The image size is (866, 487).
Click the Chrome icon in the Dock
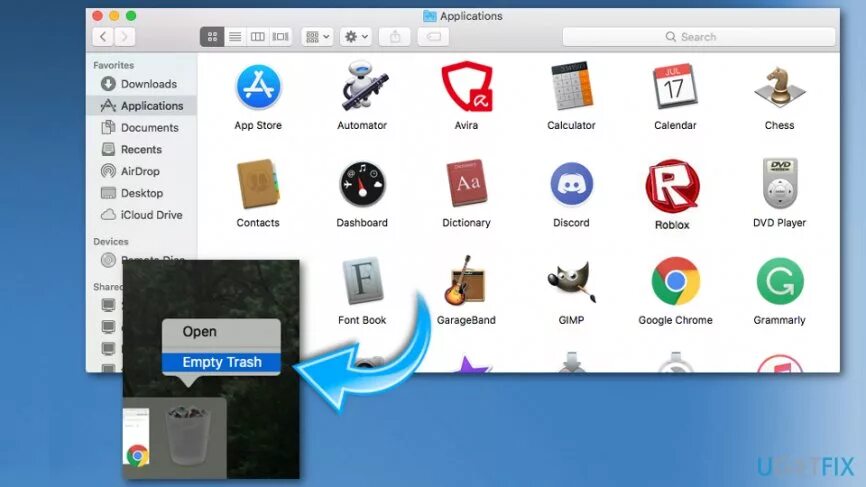[x=138, y=456]
